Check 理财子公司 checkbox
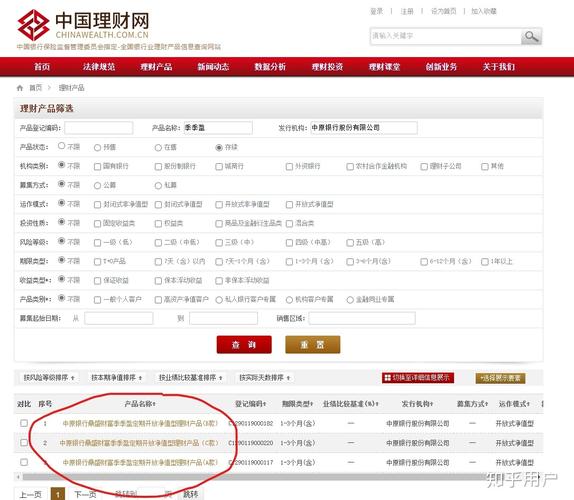574x500 pixels. [x=424, y=167]
